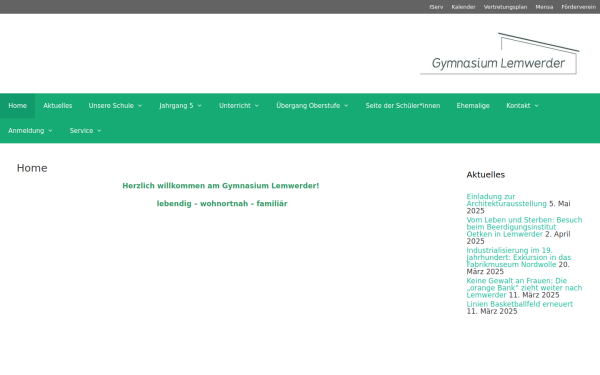This screenshot has width=600, height=375.
Task: Open the Vertretungsplan link
Action: [505, 7]
